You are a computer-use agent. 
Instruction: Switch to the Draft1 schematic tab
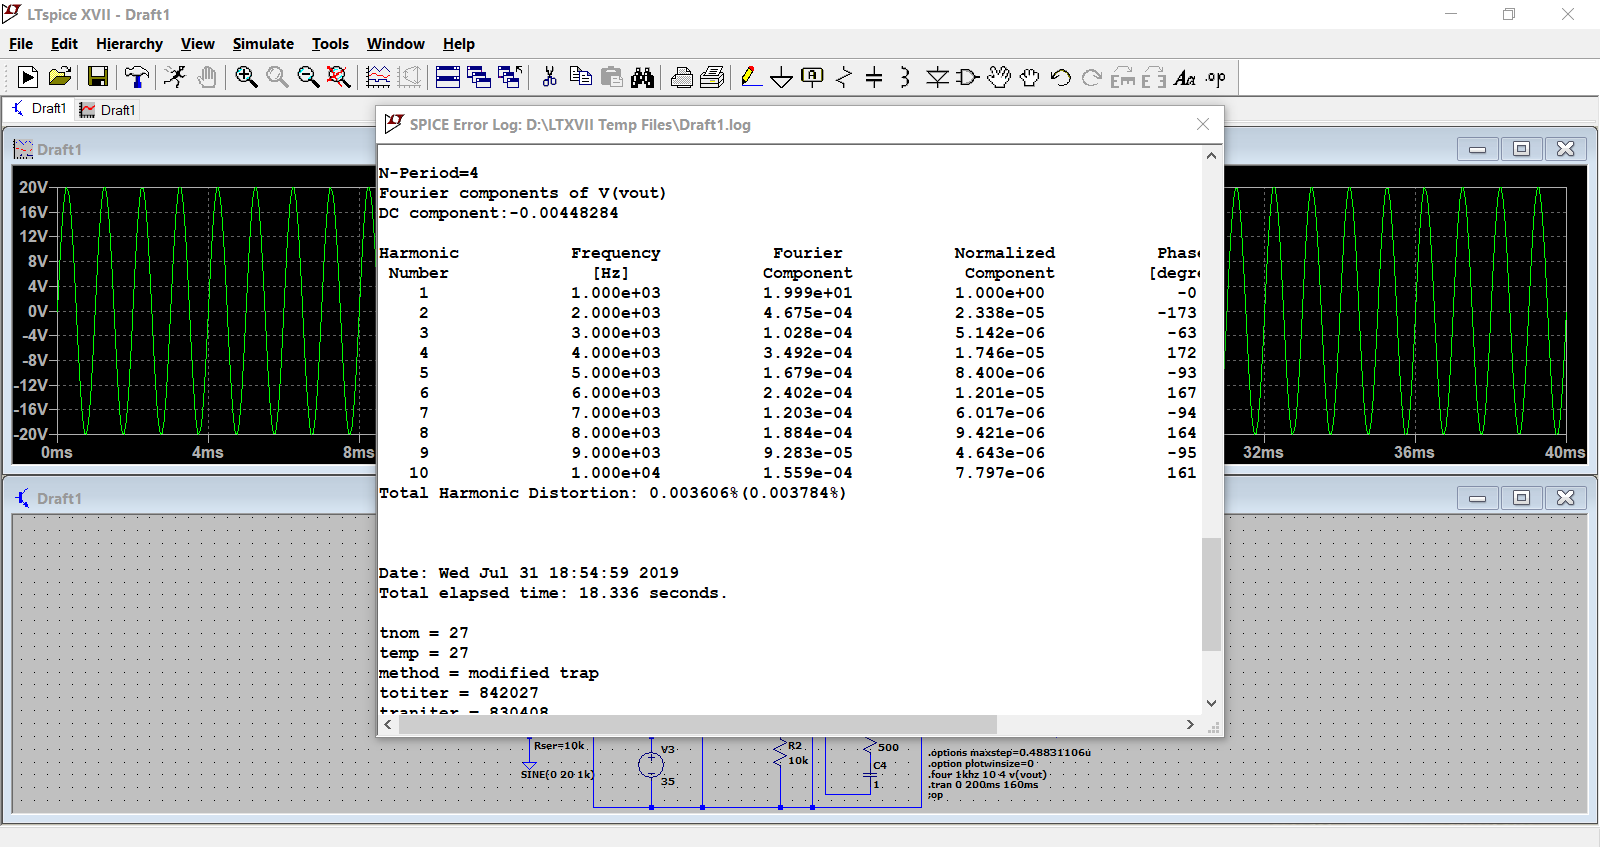[39, 109]
